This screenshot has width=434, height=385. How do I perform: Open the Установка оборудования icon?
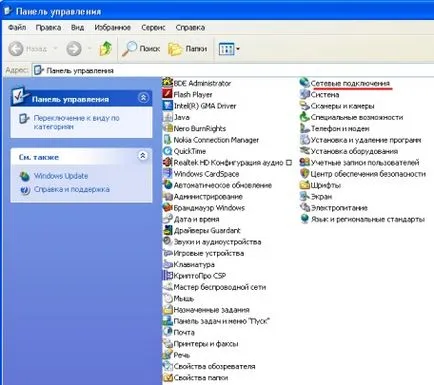[304, 151]
